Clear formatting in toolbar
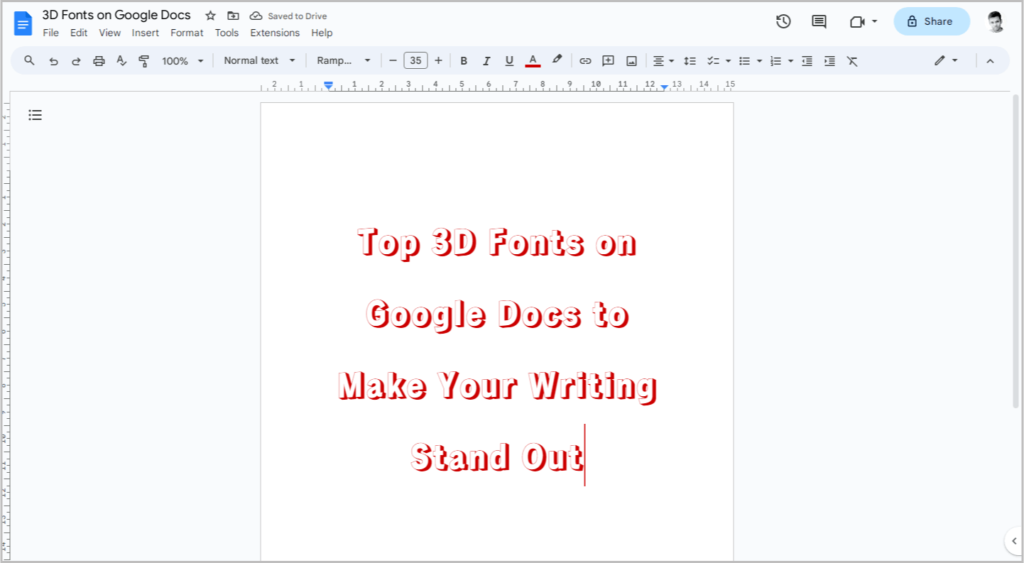The width and height of the screenshot is (1024, 563). click(x=852, y=61)
